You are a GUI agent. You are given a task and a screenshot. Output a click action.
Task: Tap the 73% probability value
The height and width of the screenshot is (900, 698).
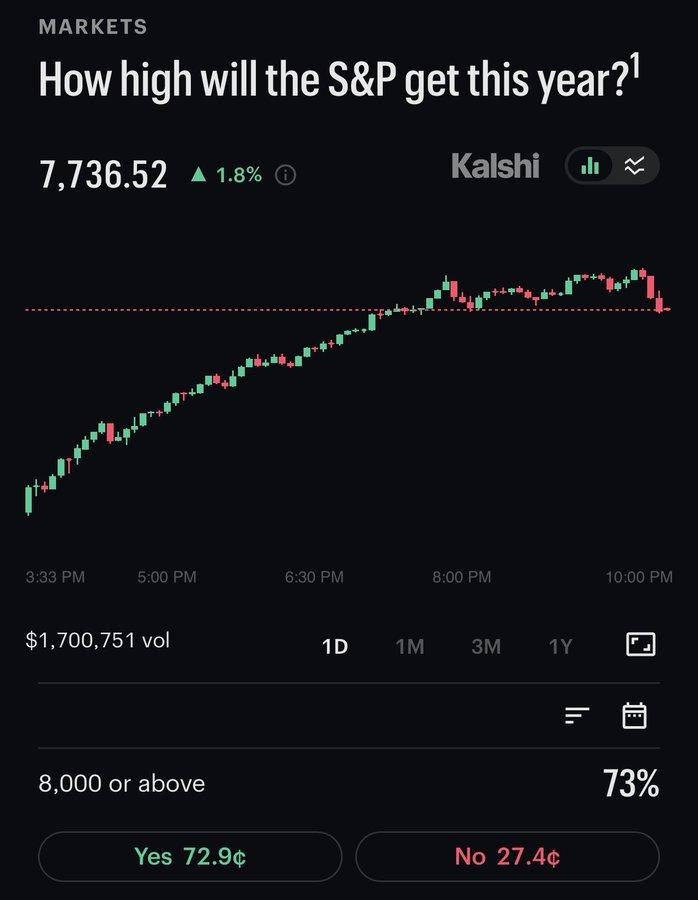click(x=631, y=783)
